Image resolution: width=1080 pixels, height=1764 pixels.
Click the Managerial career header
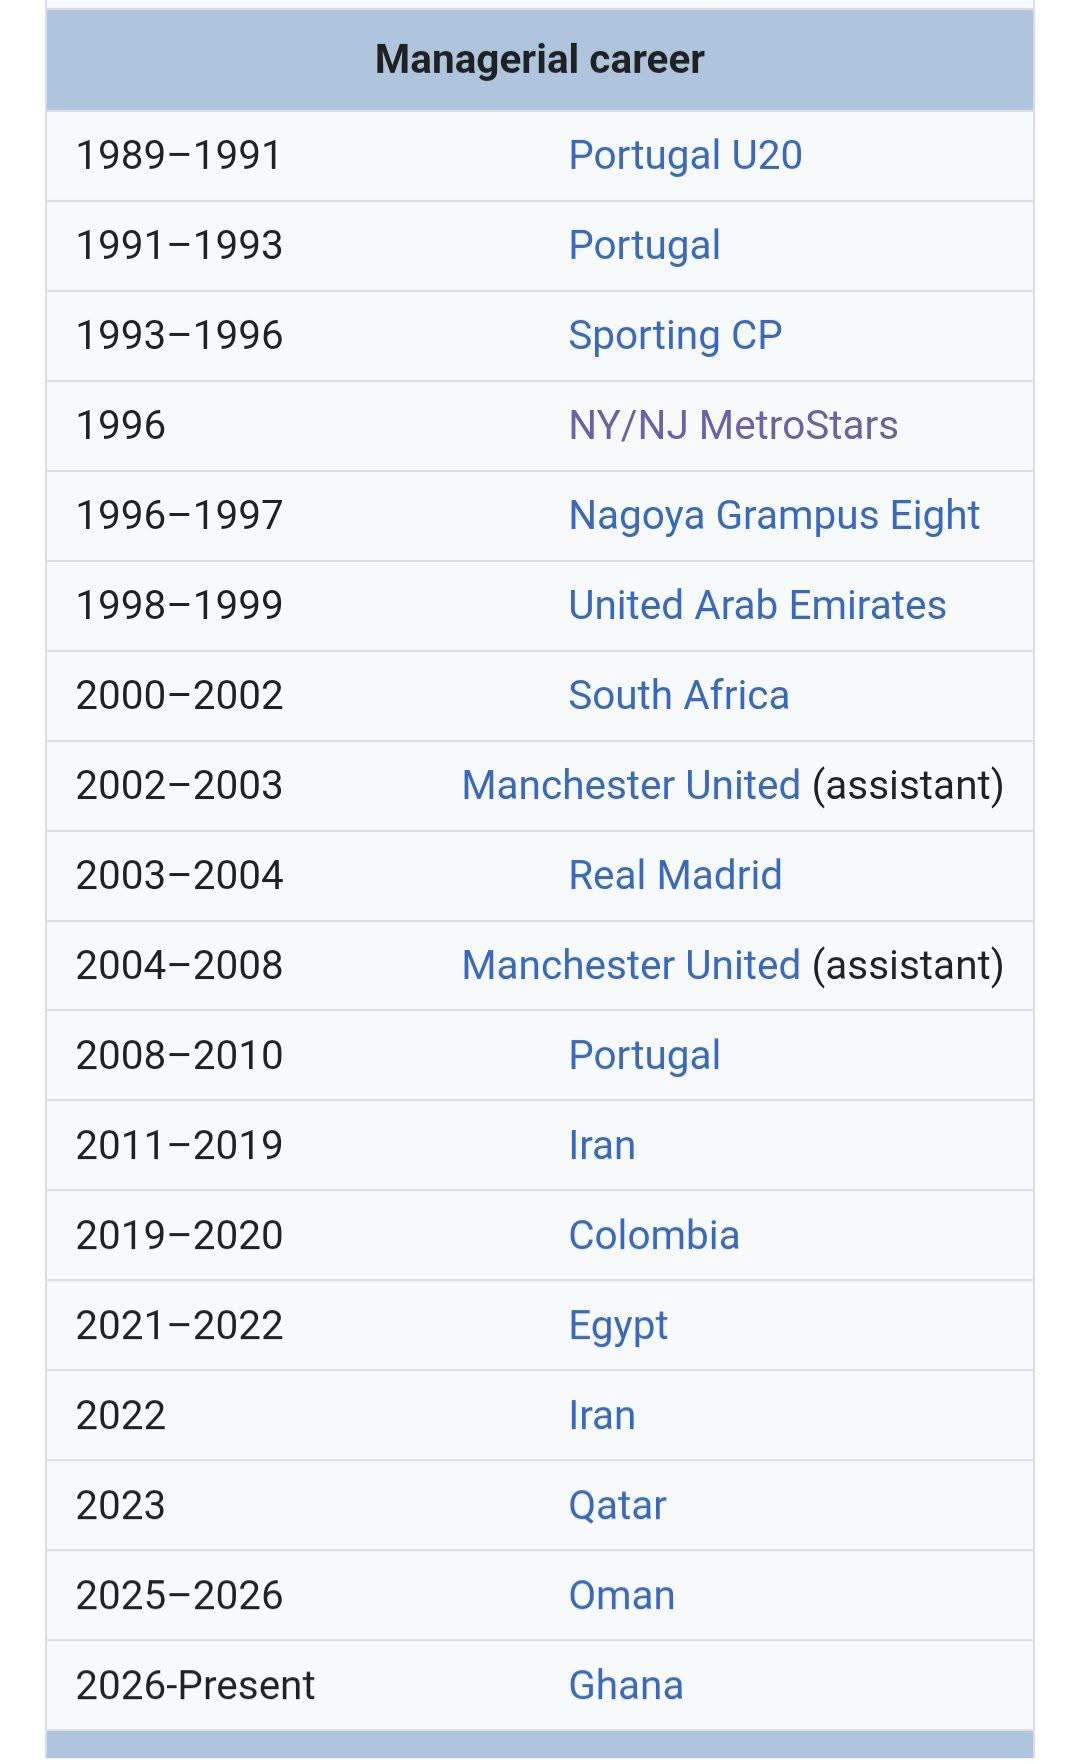(x=540, y=60)
